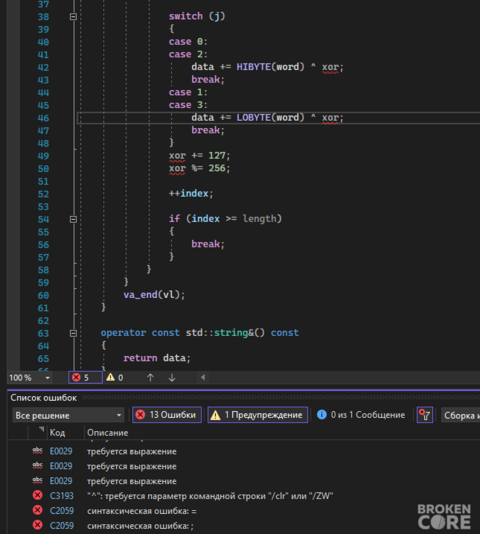Sort by the 'Описание' column header
The height and width of the screenshot is (534, 480).
[x=108, y=433]
